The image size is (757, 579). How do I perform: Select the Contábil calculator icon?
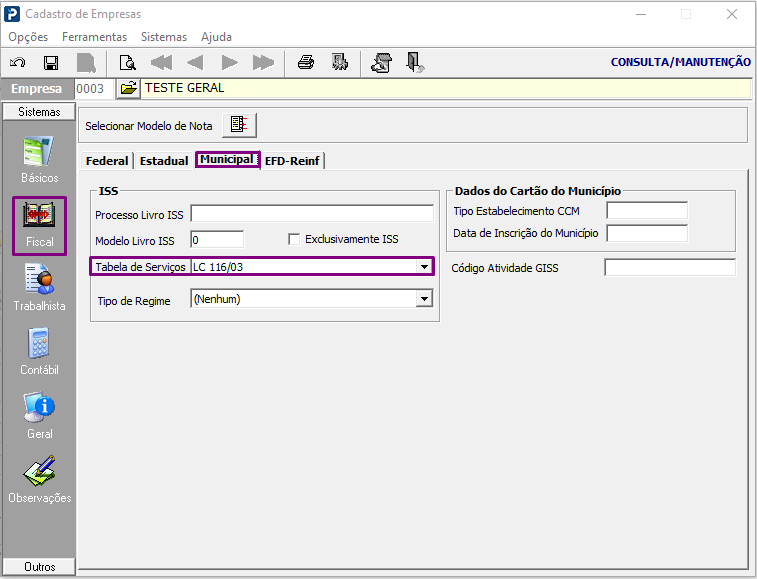39,352
